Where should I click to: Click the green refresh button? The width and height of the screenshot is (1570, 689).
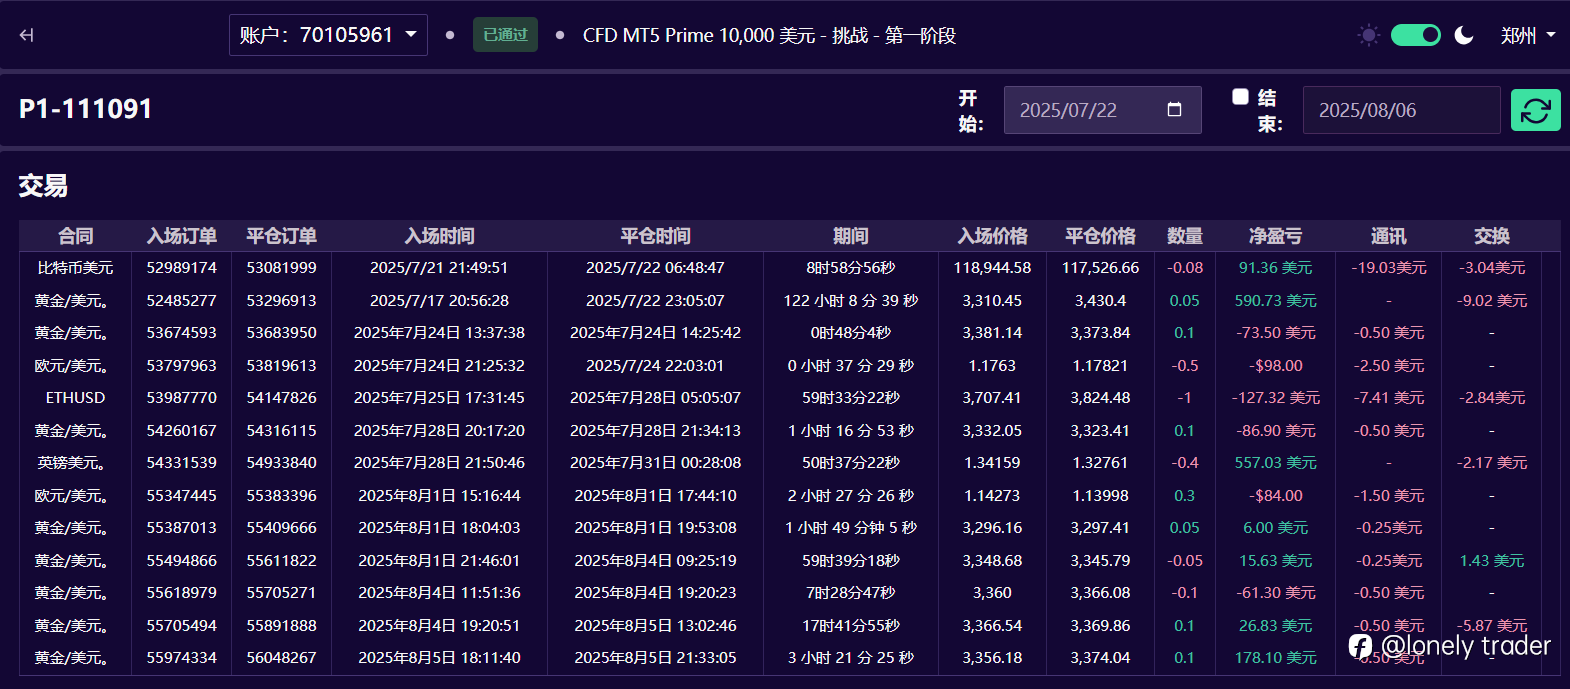1535,110
